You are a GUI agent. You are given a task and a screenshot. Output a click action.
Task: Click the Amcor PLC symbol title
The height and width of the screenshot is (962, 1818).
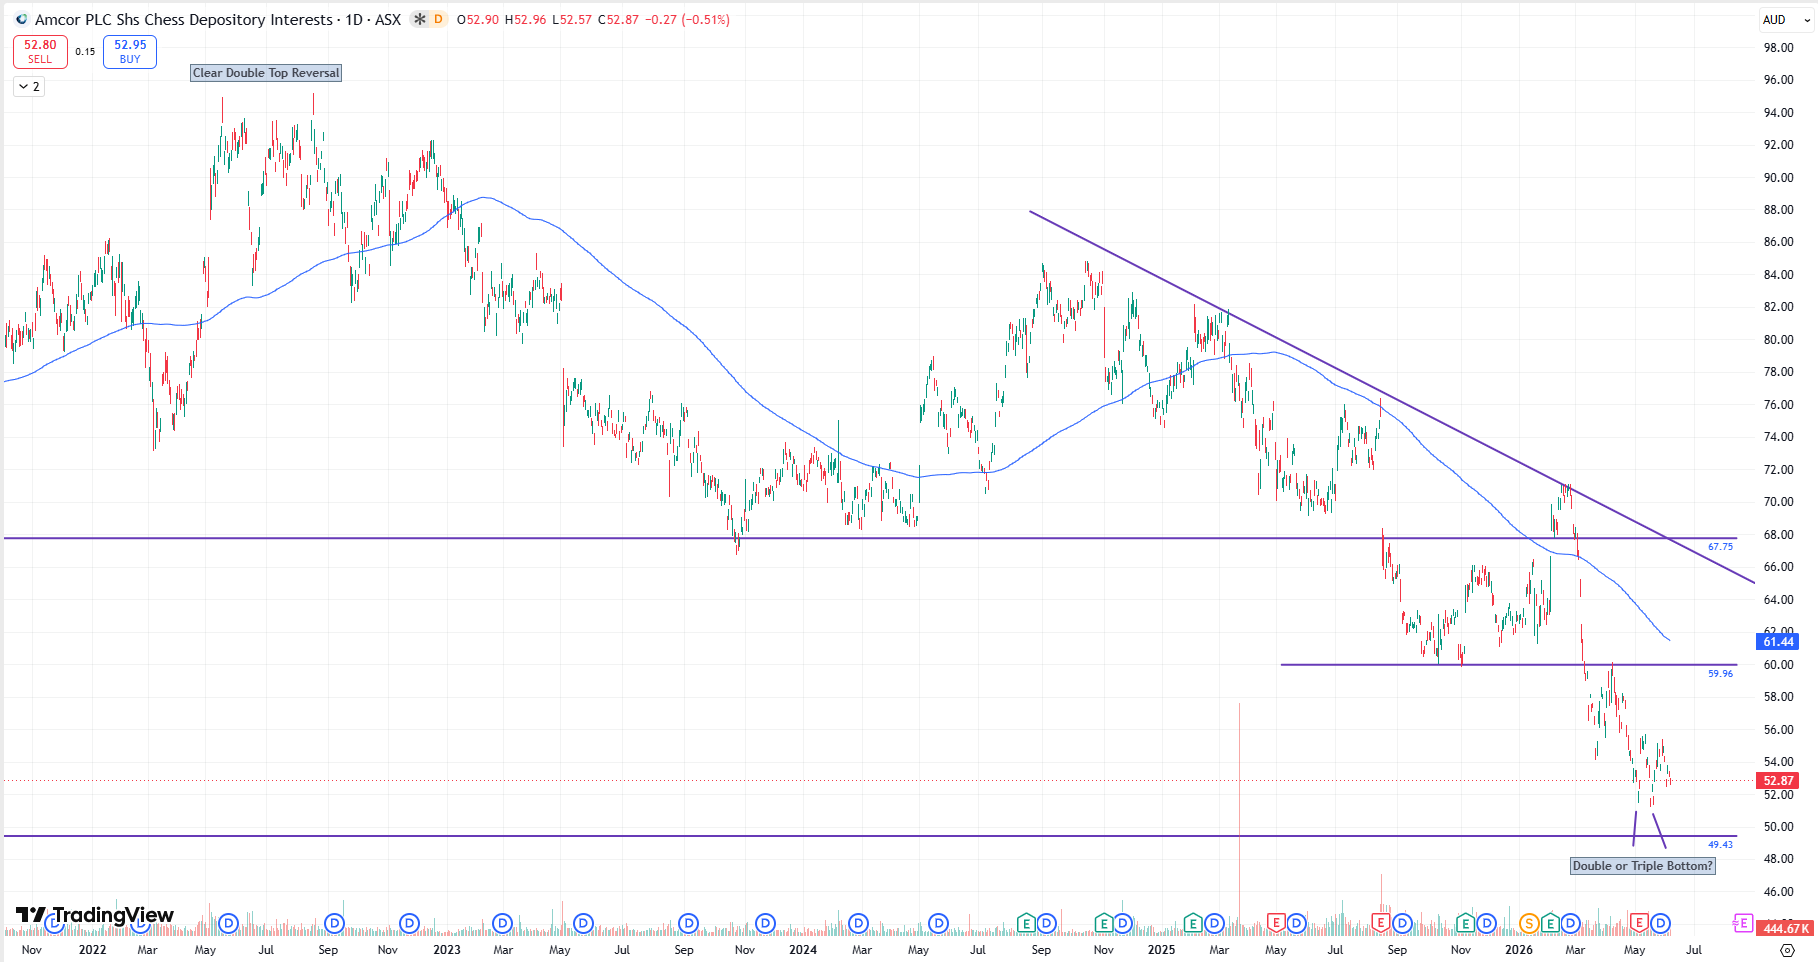[183, 19]
